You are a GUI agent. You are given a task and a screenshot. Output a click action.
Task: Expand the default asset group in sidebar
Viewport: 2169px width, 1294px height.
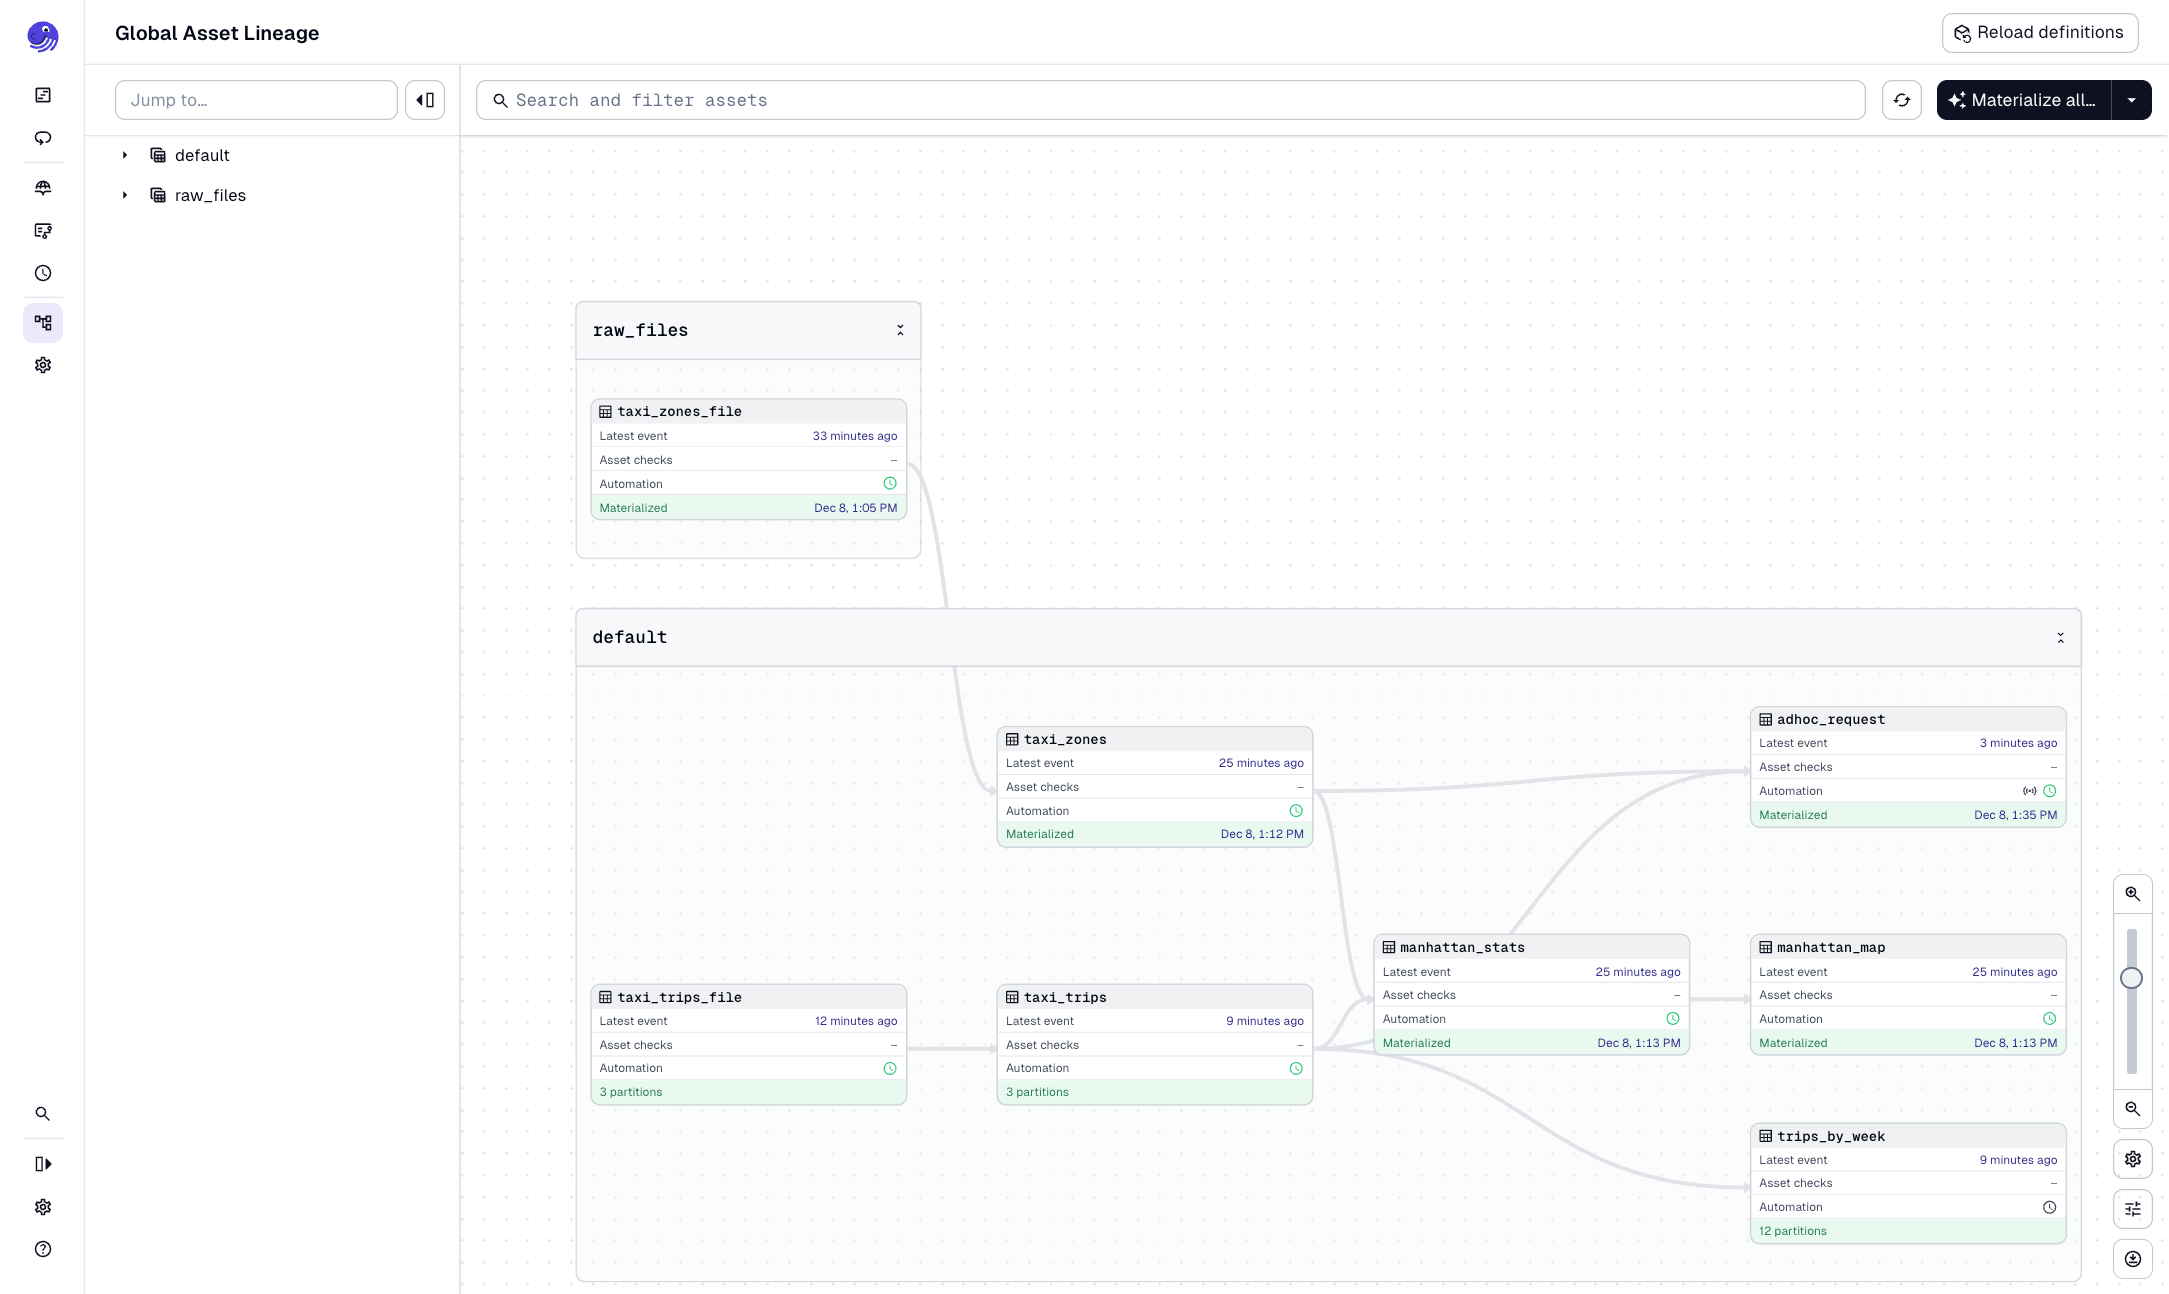pyautogui.click(x=124, y=155)
